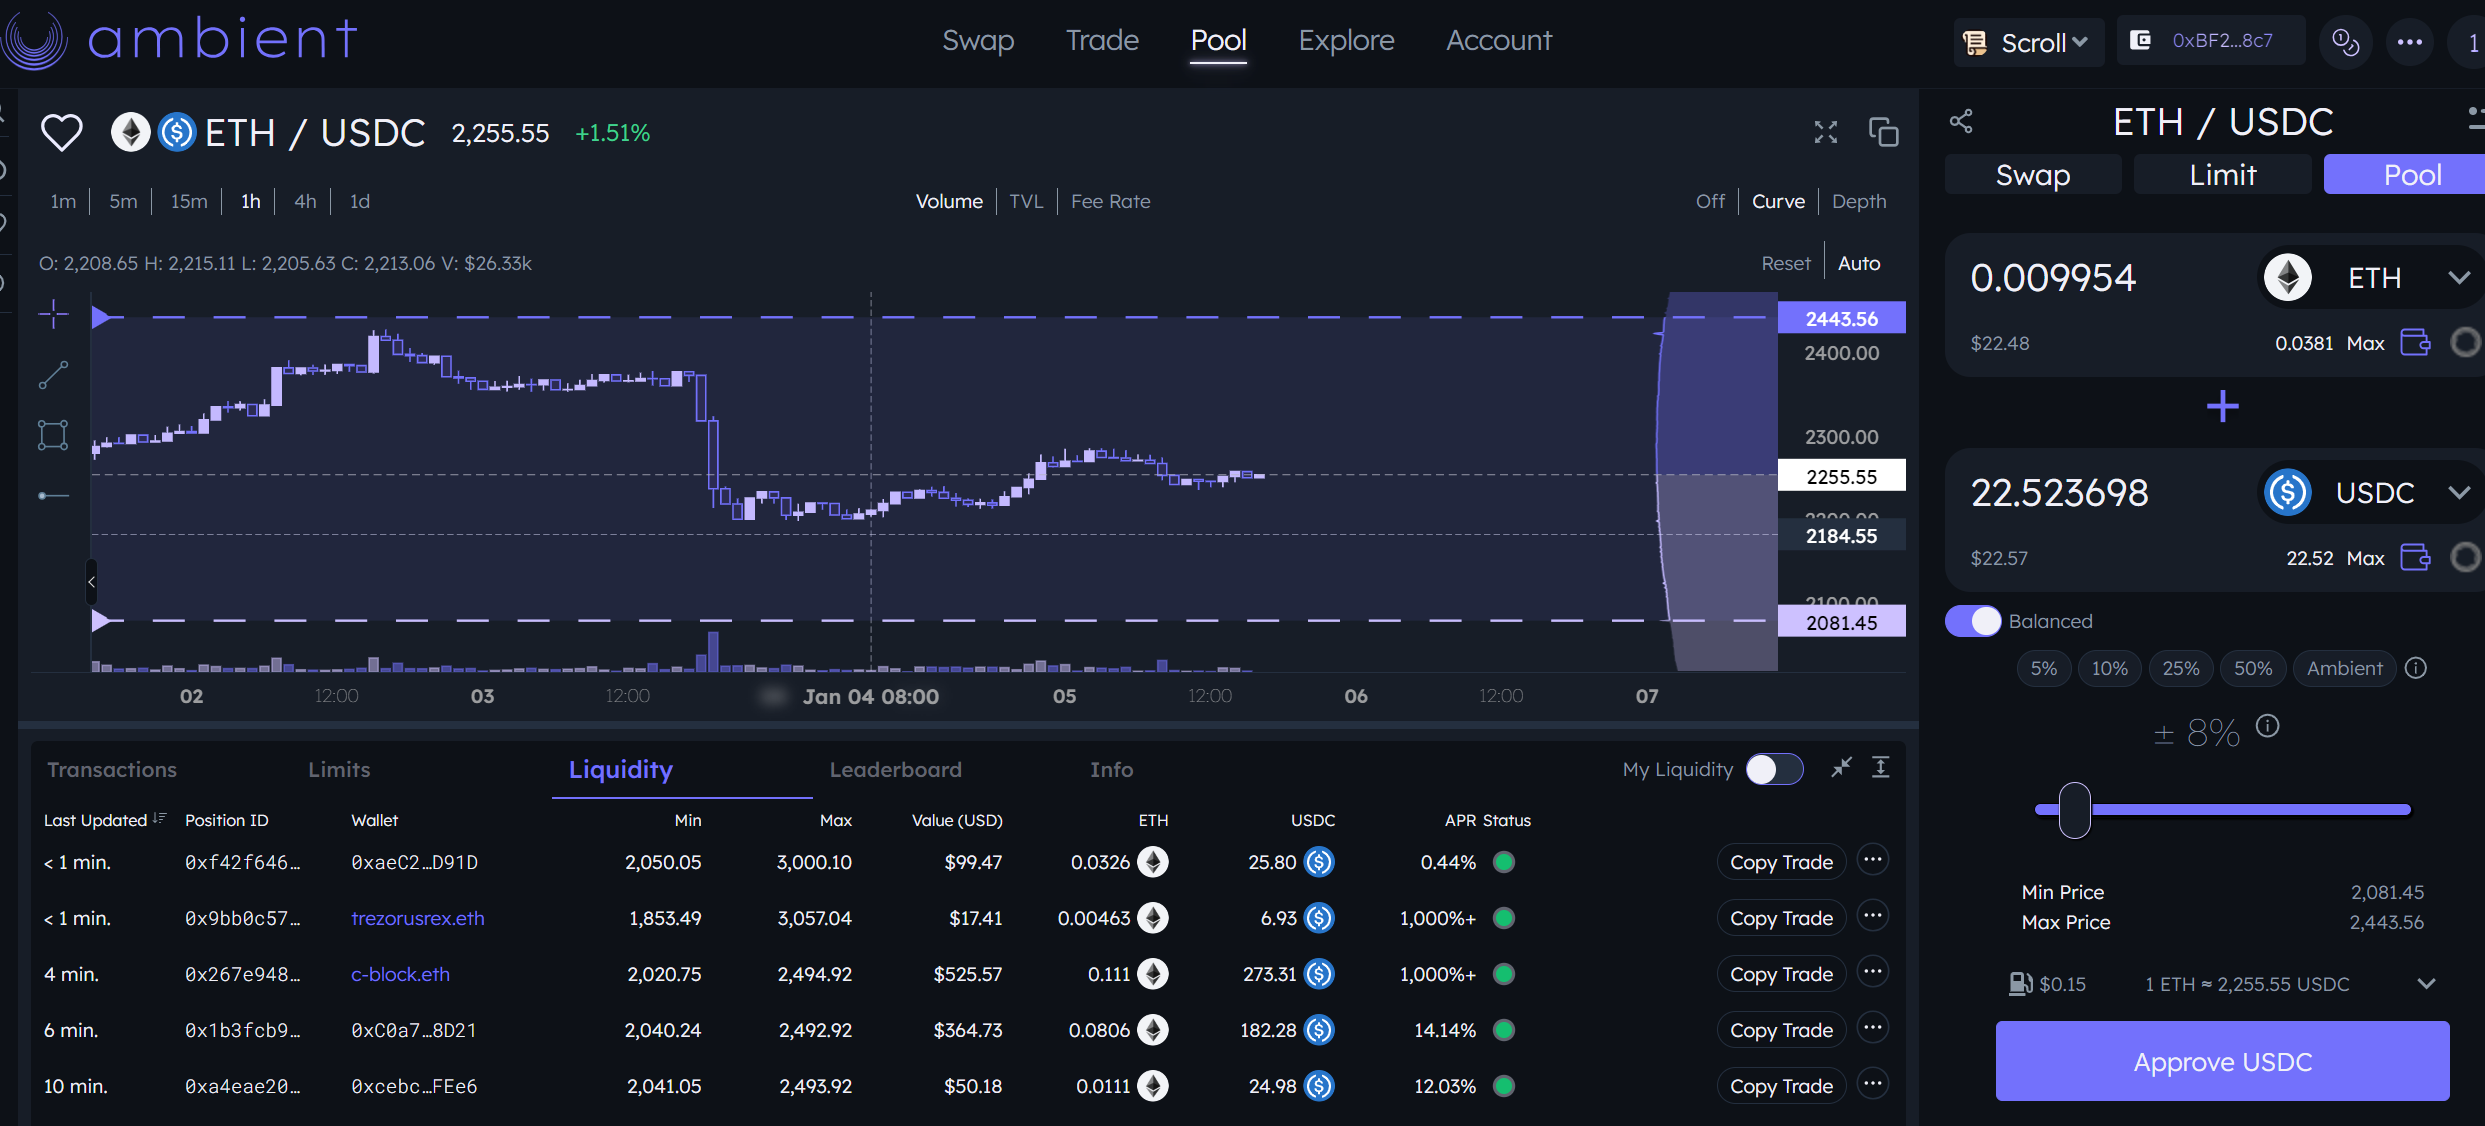The width and height of the screenshot is (2485, 1126).
Task: Expand the gas and price details
Action: tap(2425, 984)
